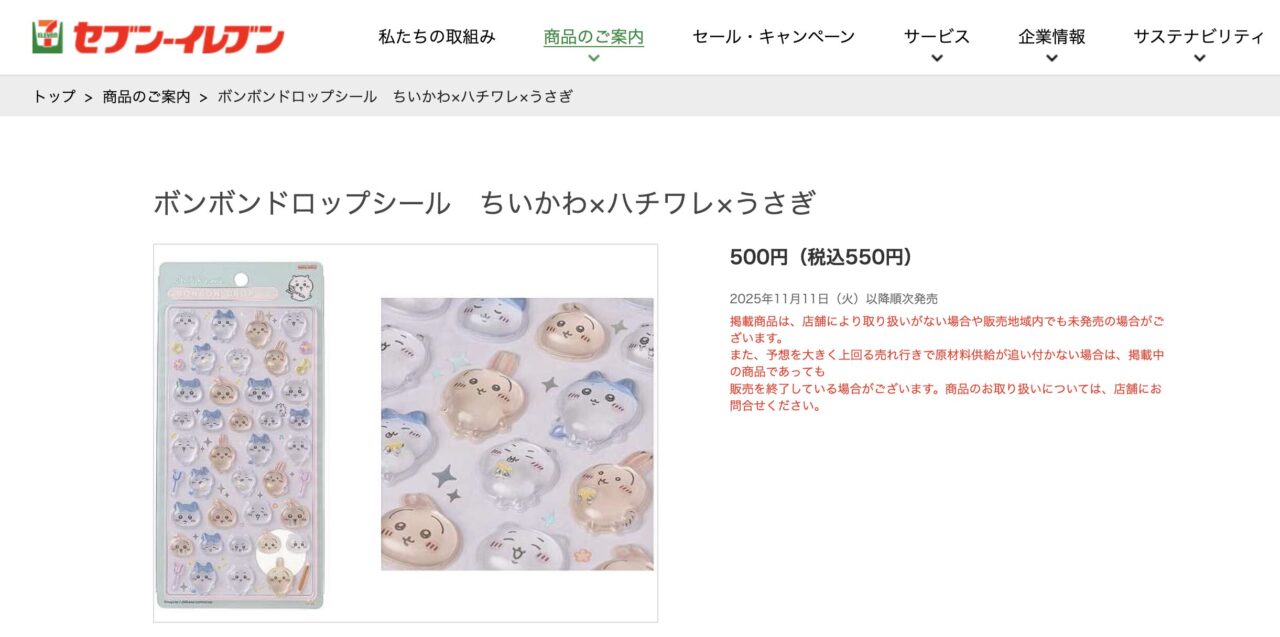
Task: Click 商品のご案内 breadcrumb link
Action: [146, 97]
